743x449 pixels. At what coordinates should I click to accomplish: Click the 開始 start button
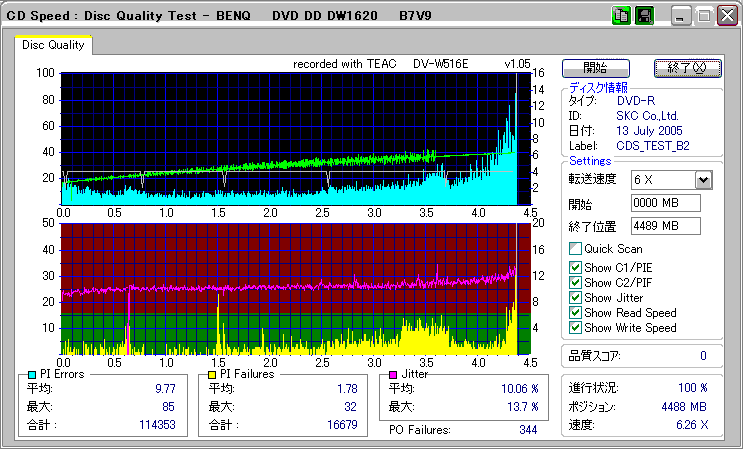[596, 68]
